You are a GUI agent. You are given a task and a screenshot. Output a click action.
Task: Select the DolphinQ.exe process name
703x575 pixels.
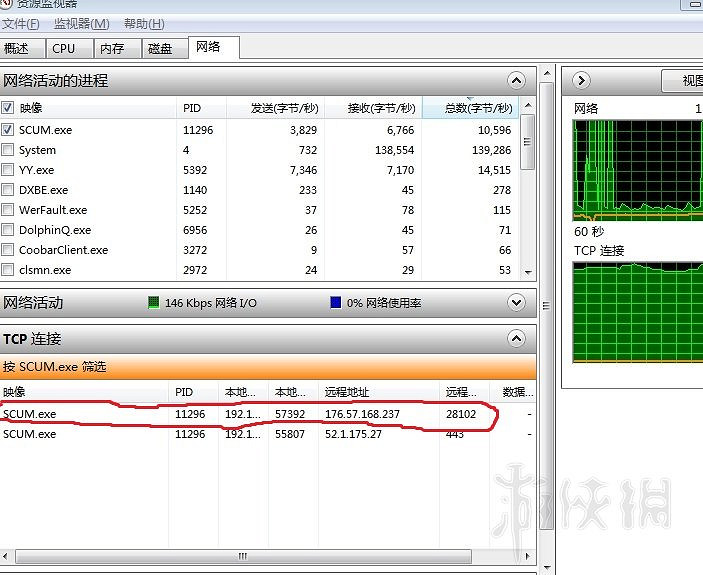tap(55, 230)
